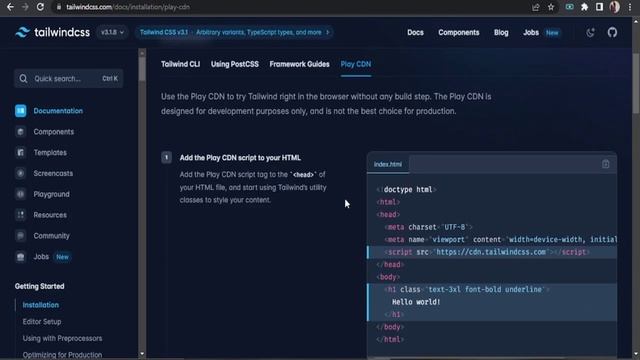
Task: Open the v3.1.8 version dropdown
Action: click(112, 32)
